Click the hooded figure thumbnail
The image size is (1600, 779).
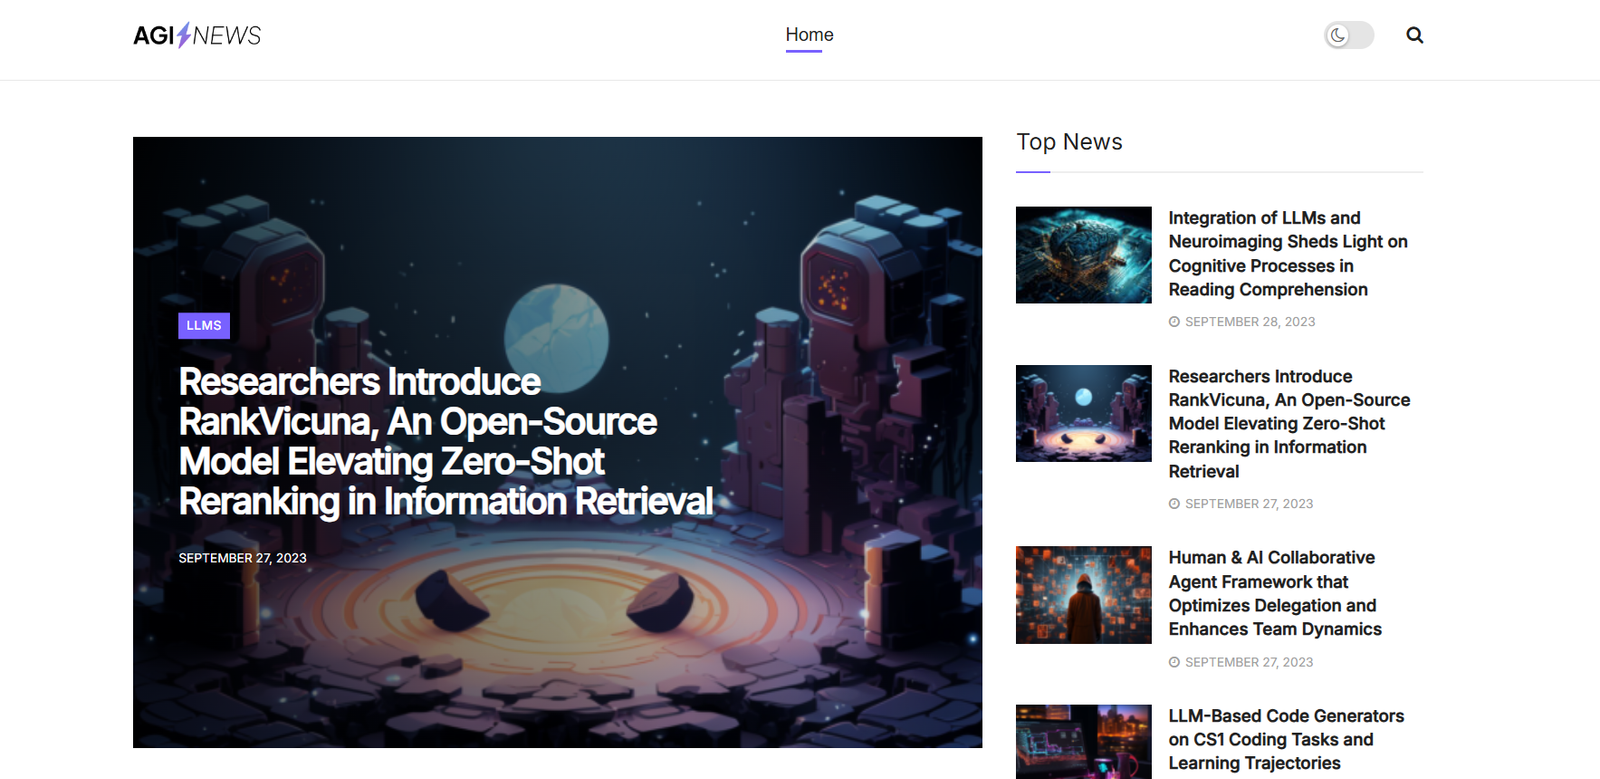1083,595
